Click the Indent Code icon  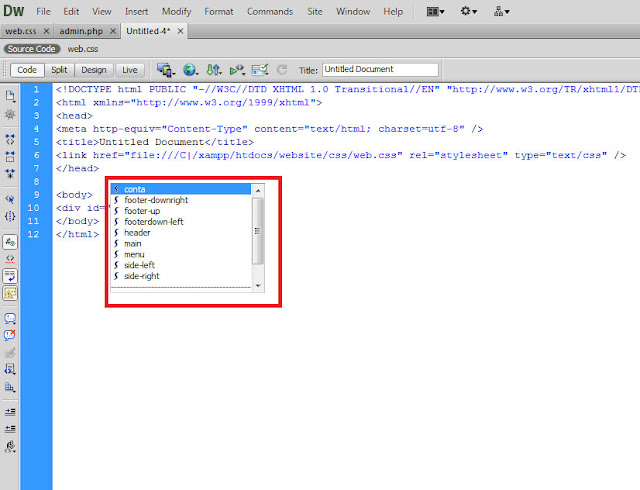click(x=10, y=412)
